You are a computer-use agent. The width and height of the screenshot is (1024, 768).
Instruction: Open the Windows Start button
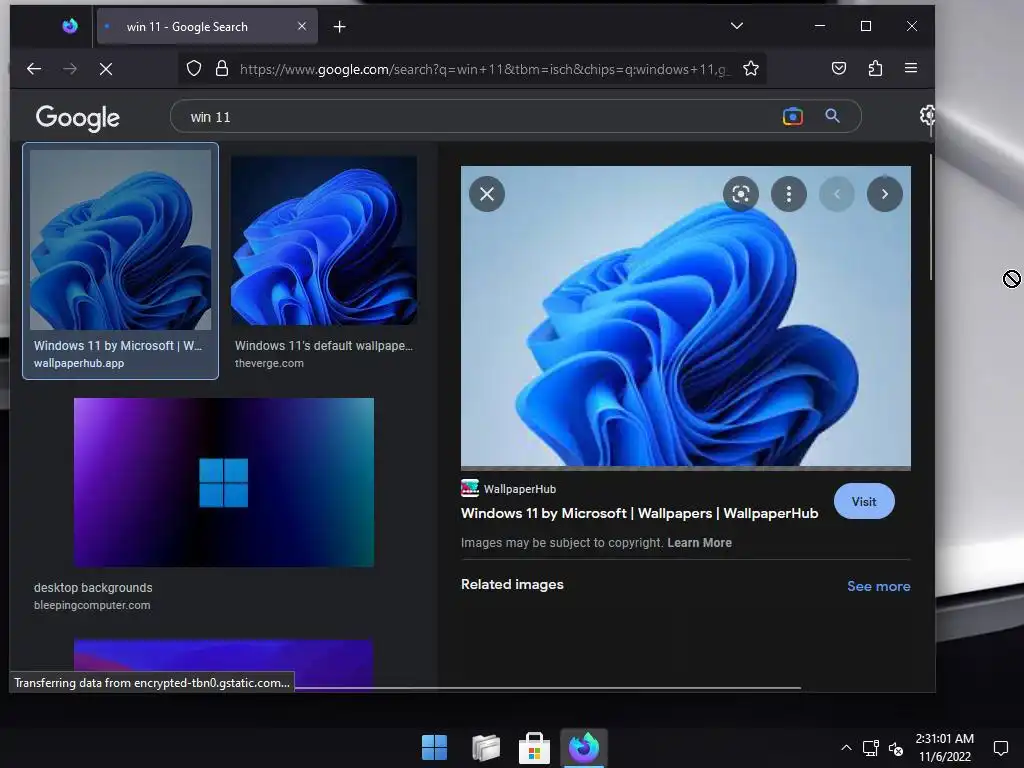(x=435, y=748)
